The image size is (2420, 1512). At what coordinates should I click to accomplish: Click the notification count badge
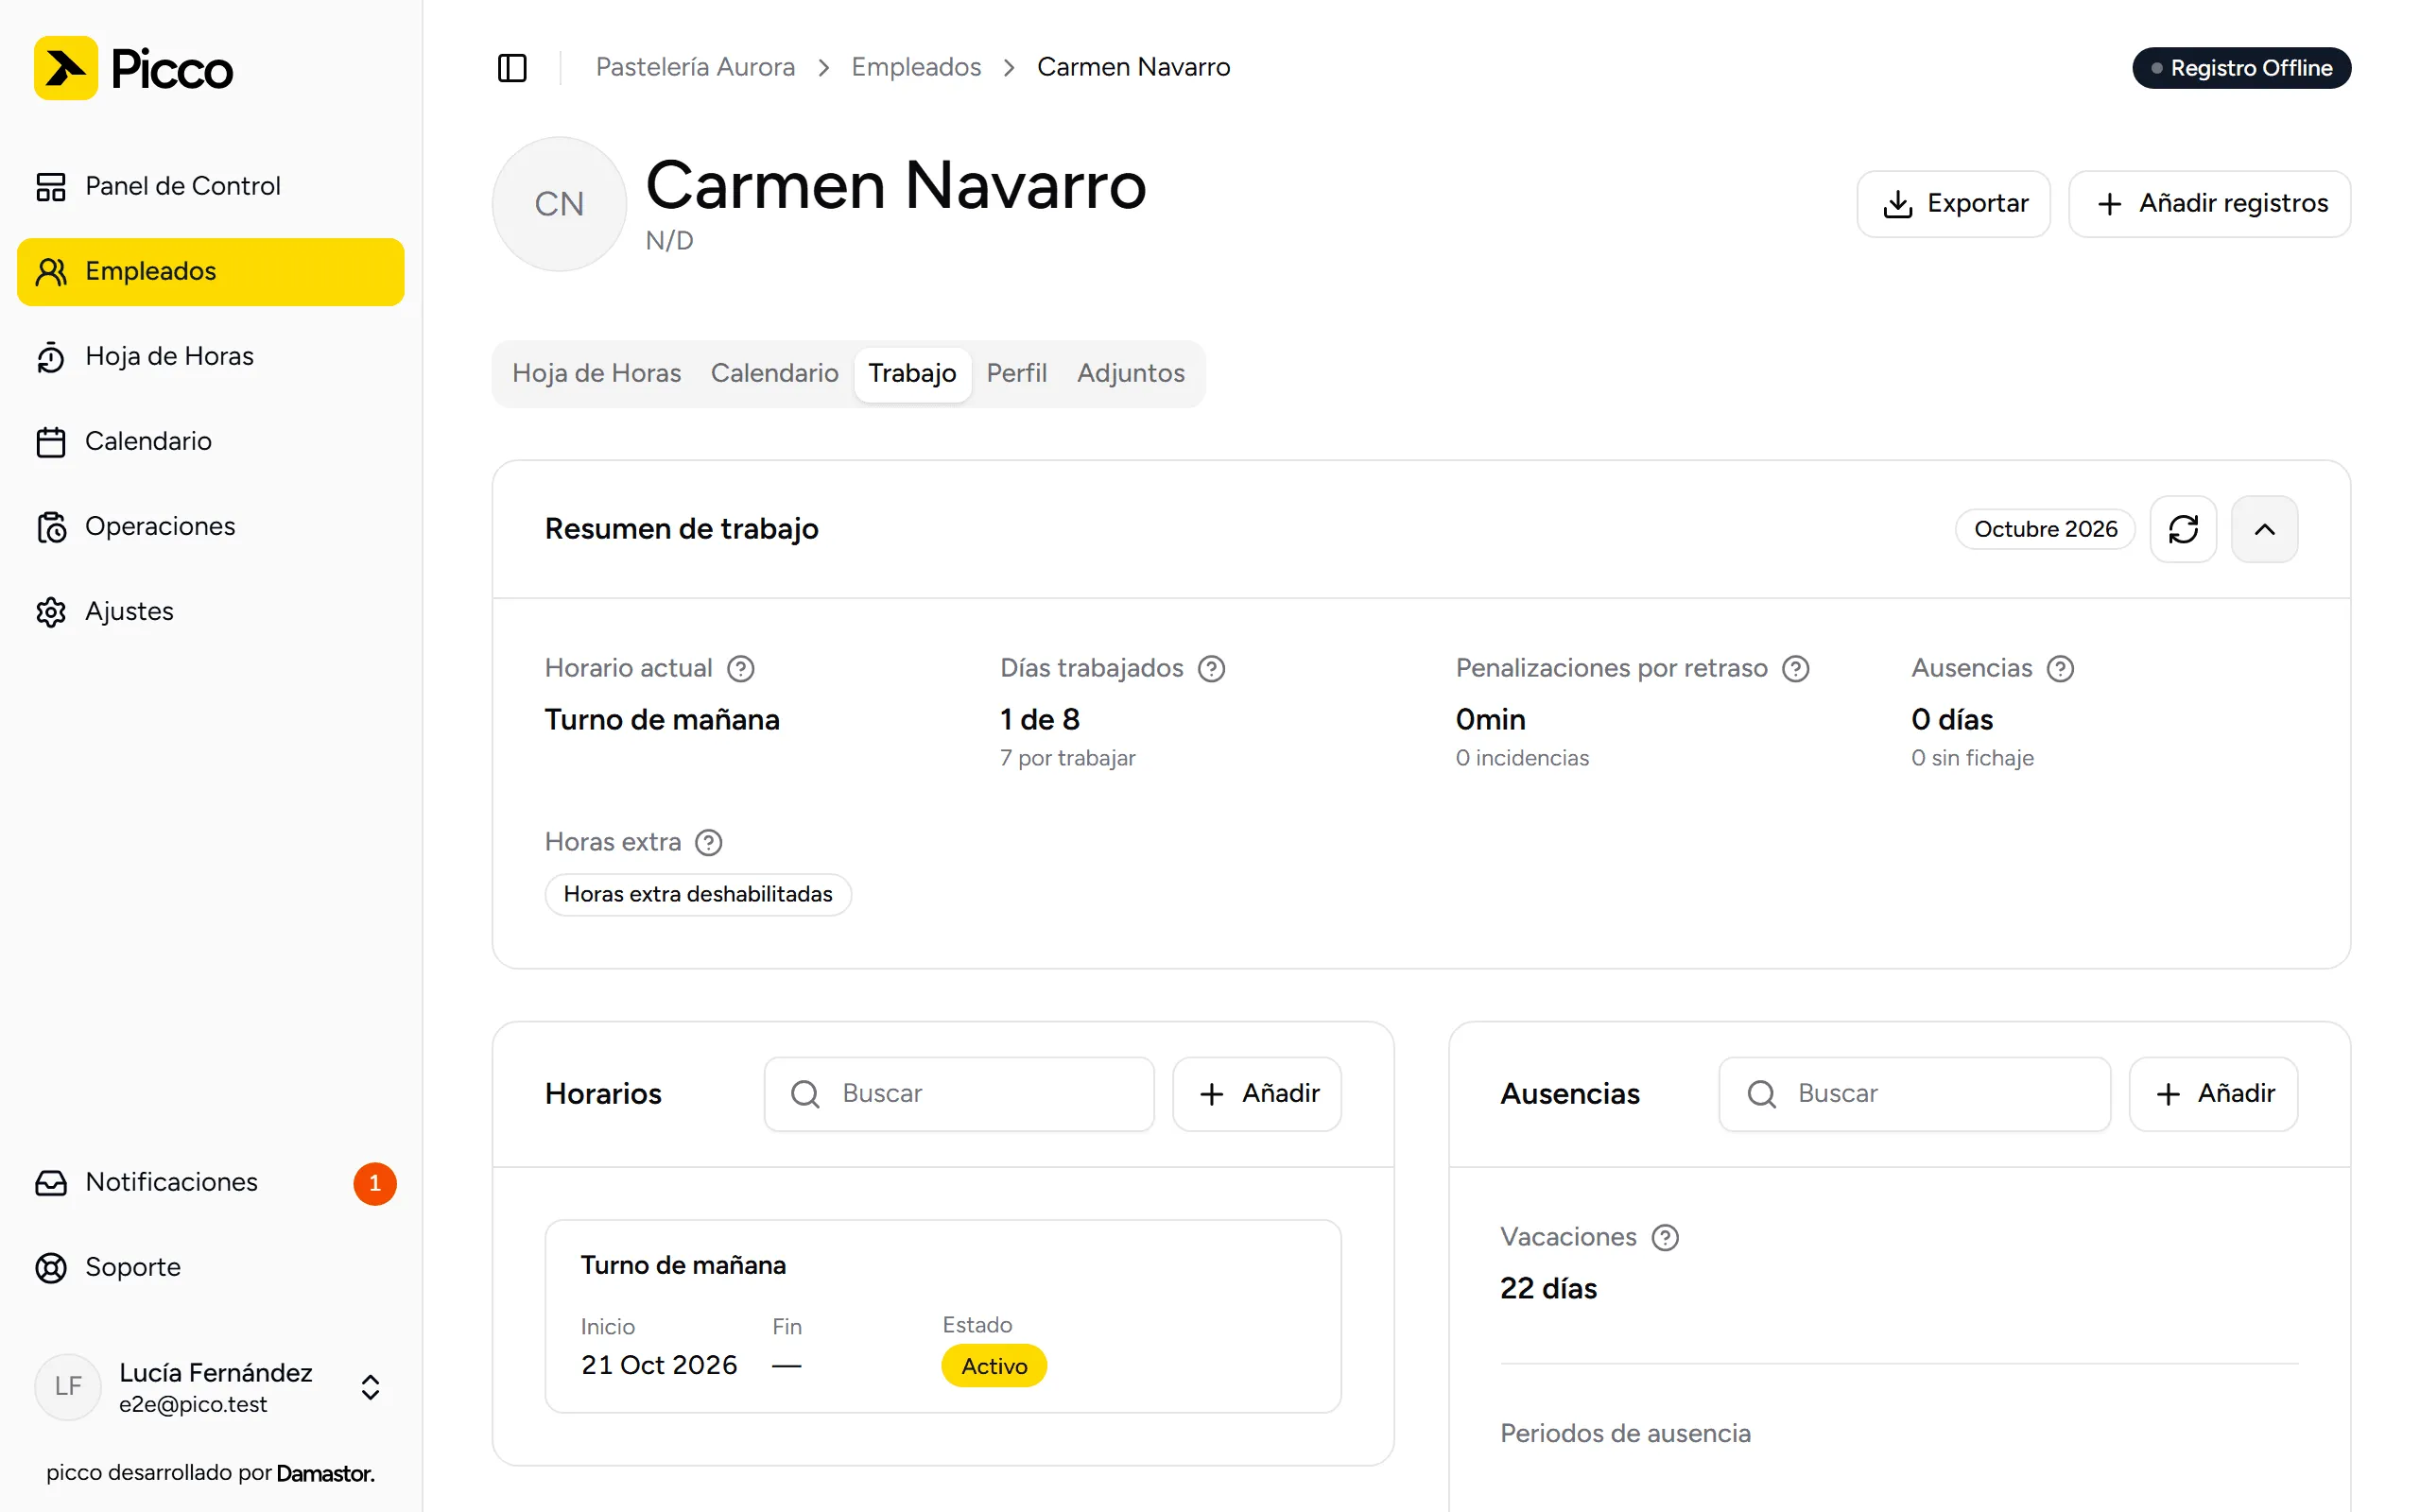coord(375,1183)
